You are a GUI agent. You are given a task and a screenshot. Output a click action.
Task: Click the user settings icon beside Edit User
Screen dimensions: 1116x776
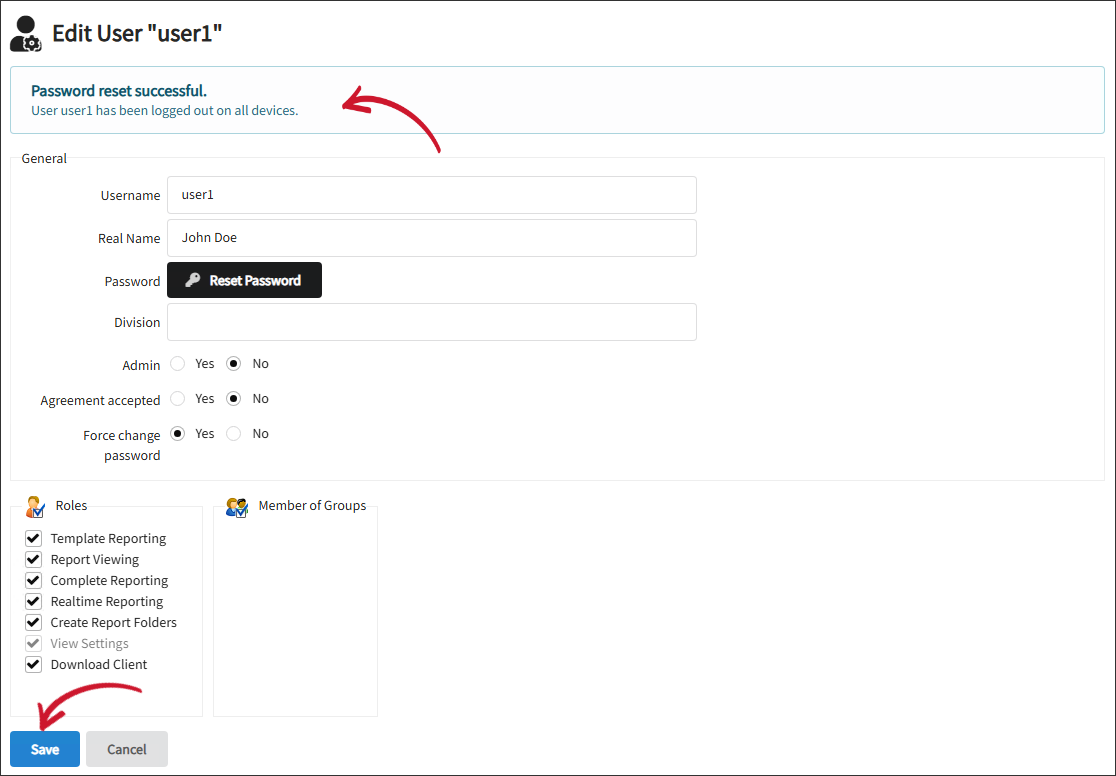point(26,33)
